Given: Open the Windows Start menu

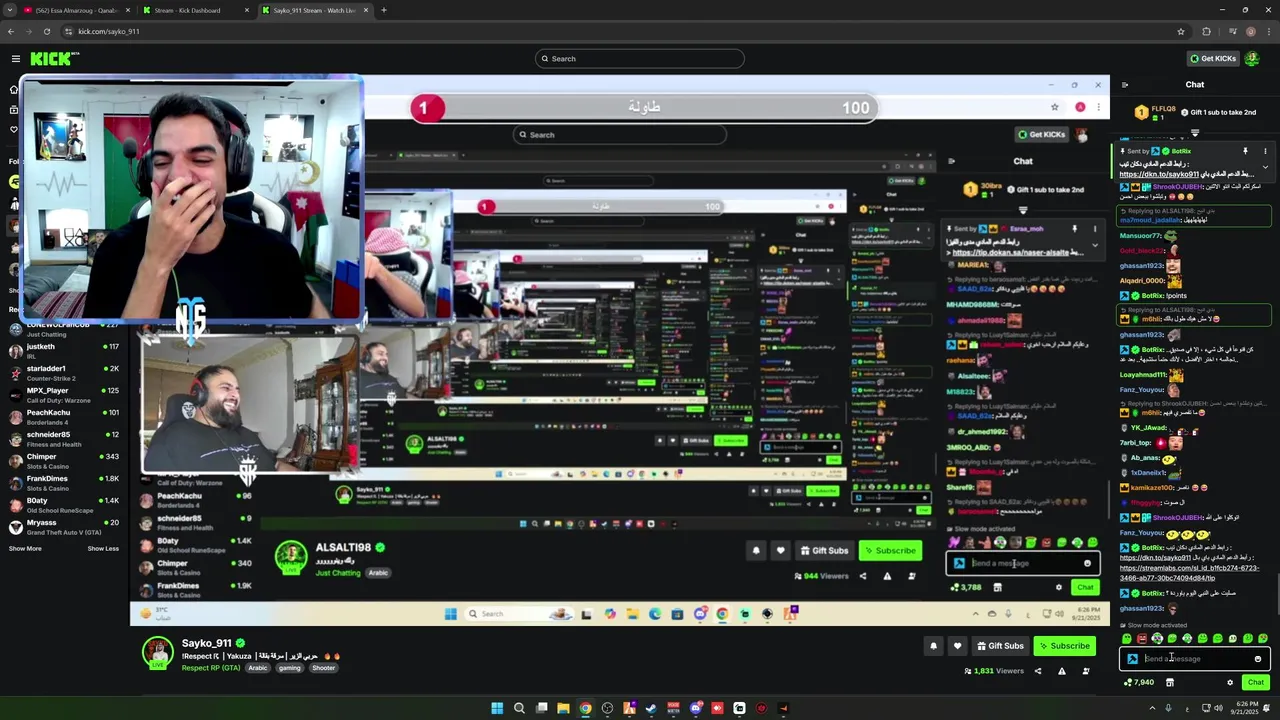Looking at the screenshot, I should (497, 708).
